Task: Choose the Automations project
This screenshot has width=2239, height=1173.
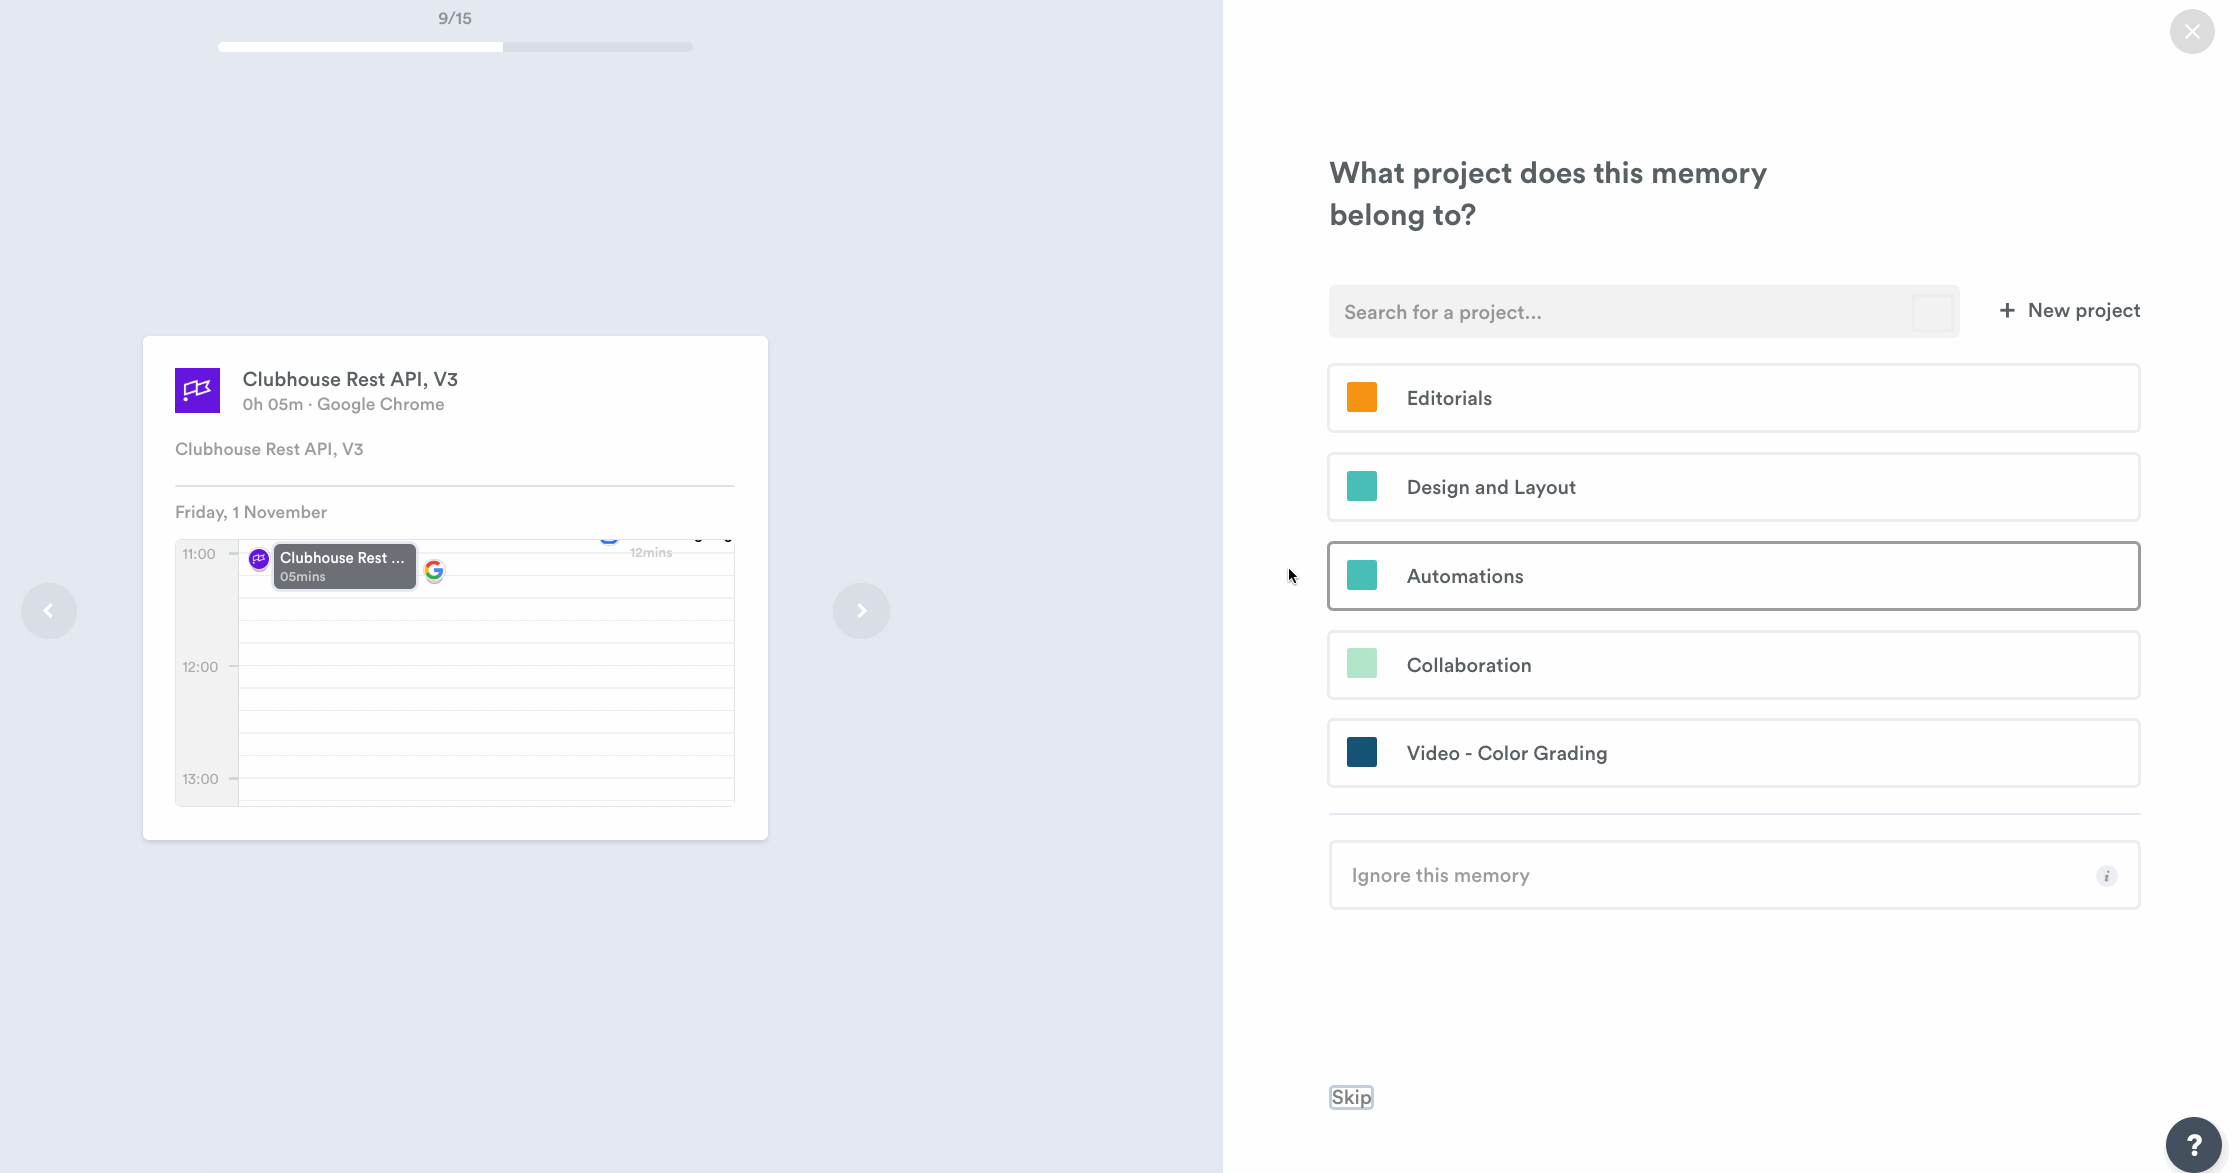Action: [x=1733, y=576]
